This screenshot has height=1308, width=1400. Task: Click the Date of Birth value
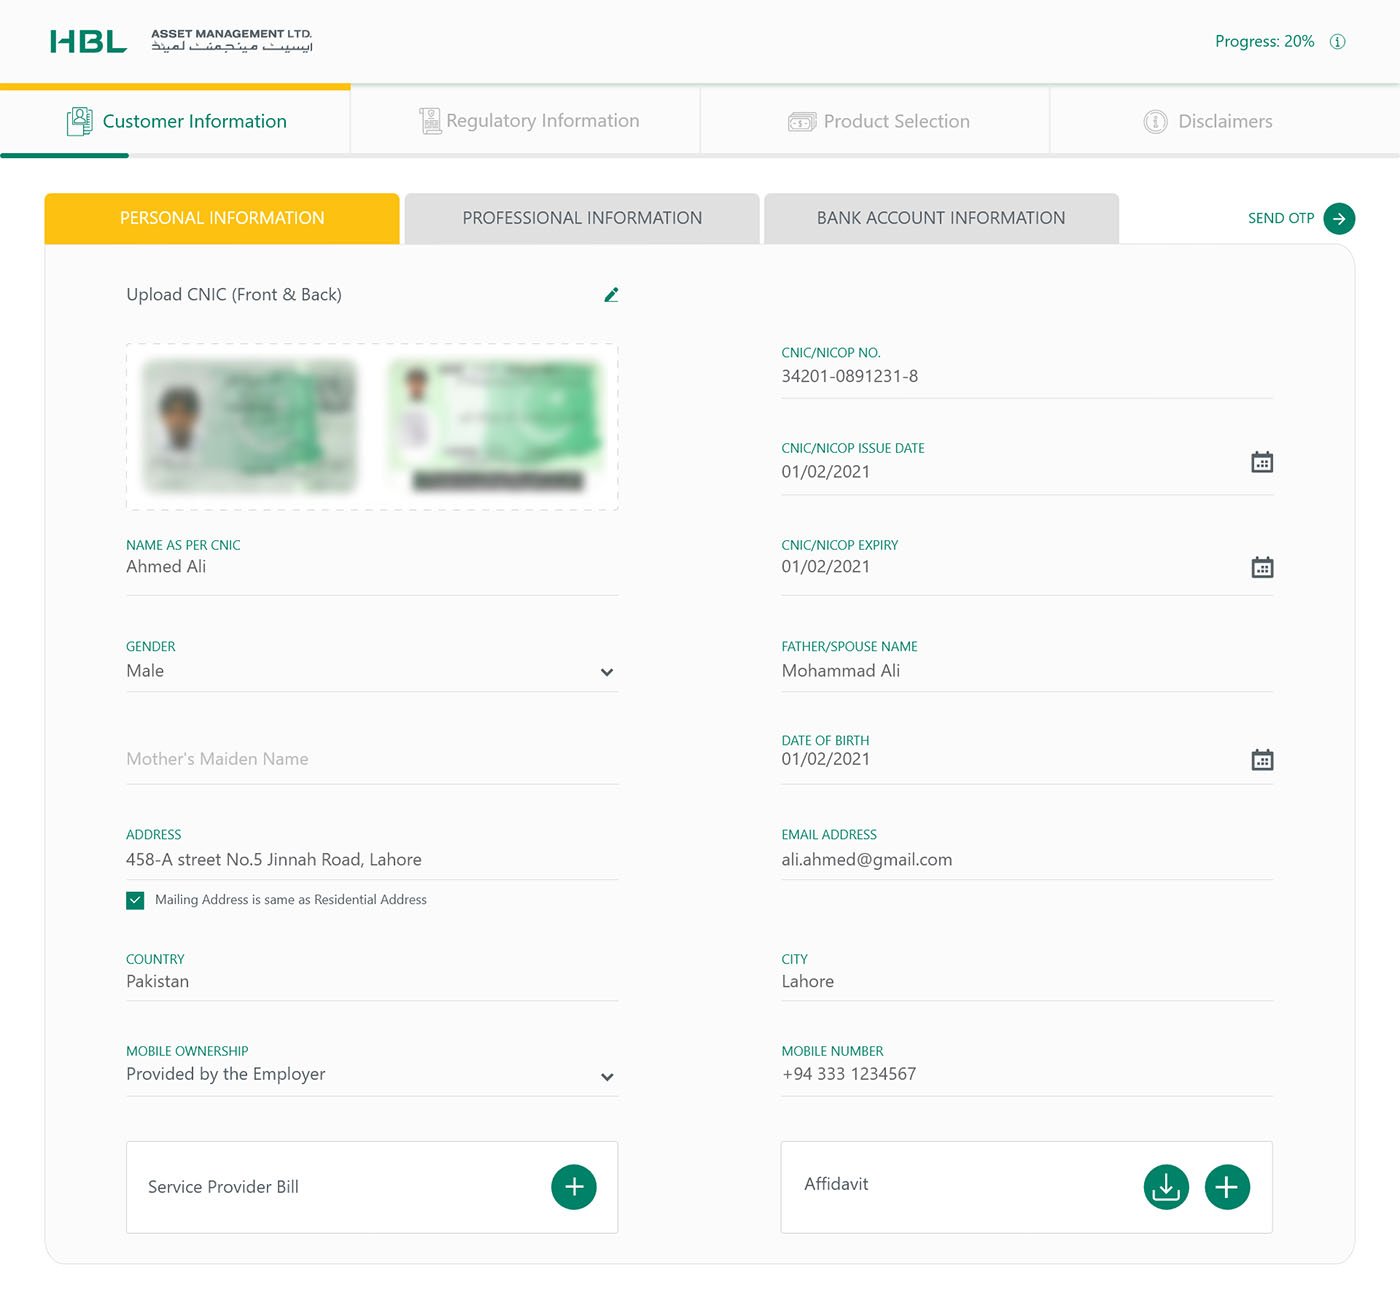click(x=826, y=758)
